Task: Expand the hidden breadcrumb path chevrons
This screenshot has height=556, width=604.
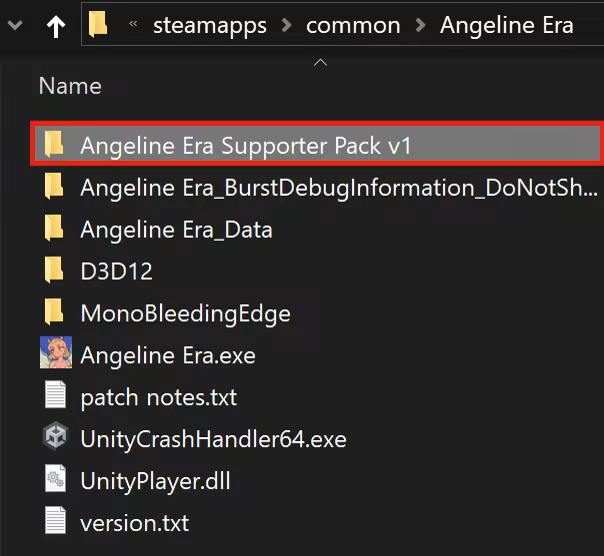Action: 133,26
